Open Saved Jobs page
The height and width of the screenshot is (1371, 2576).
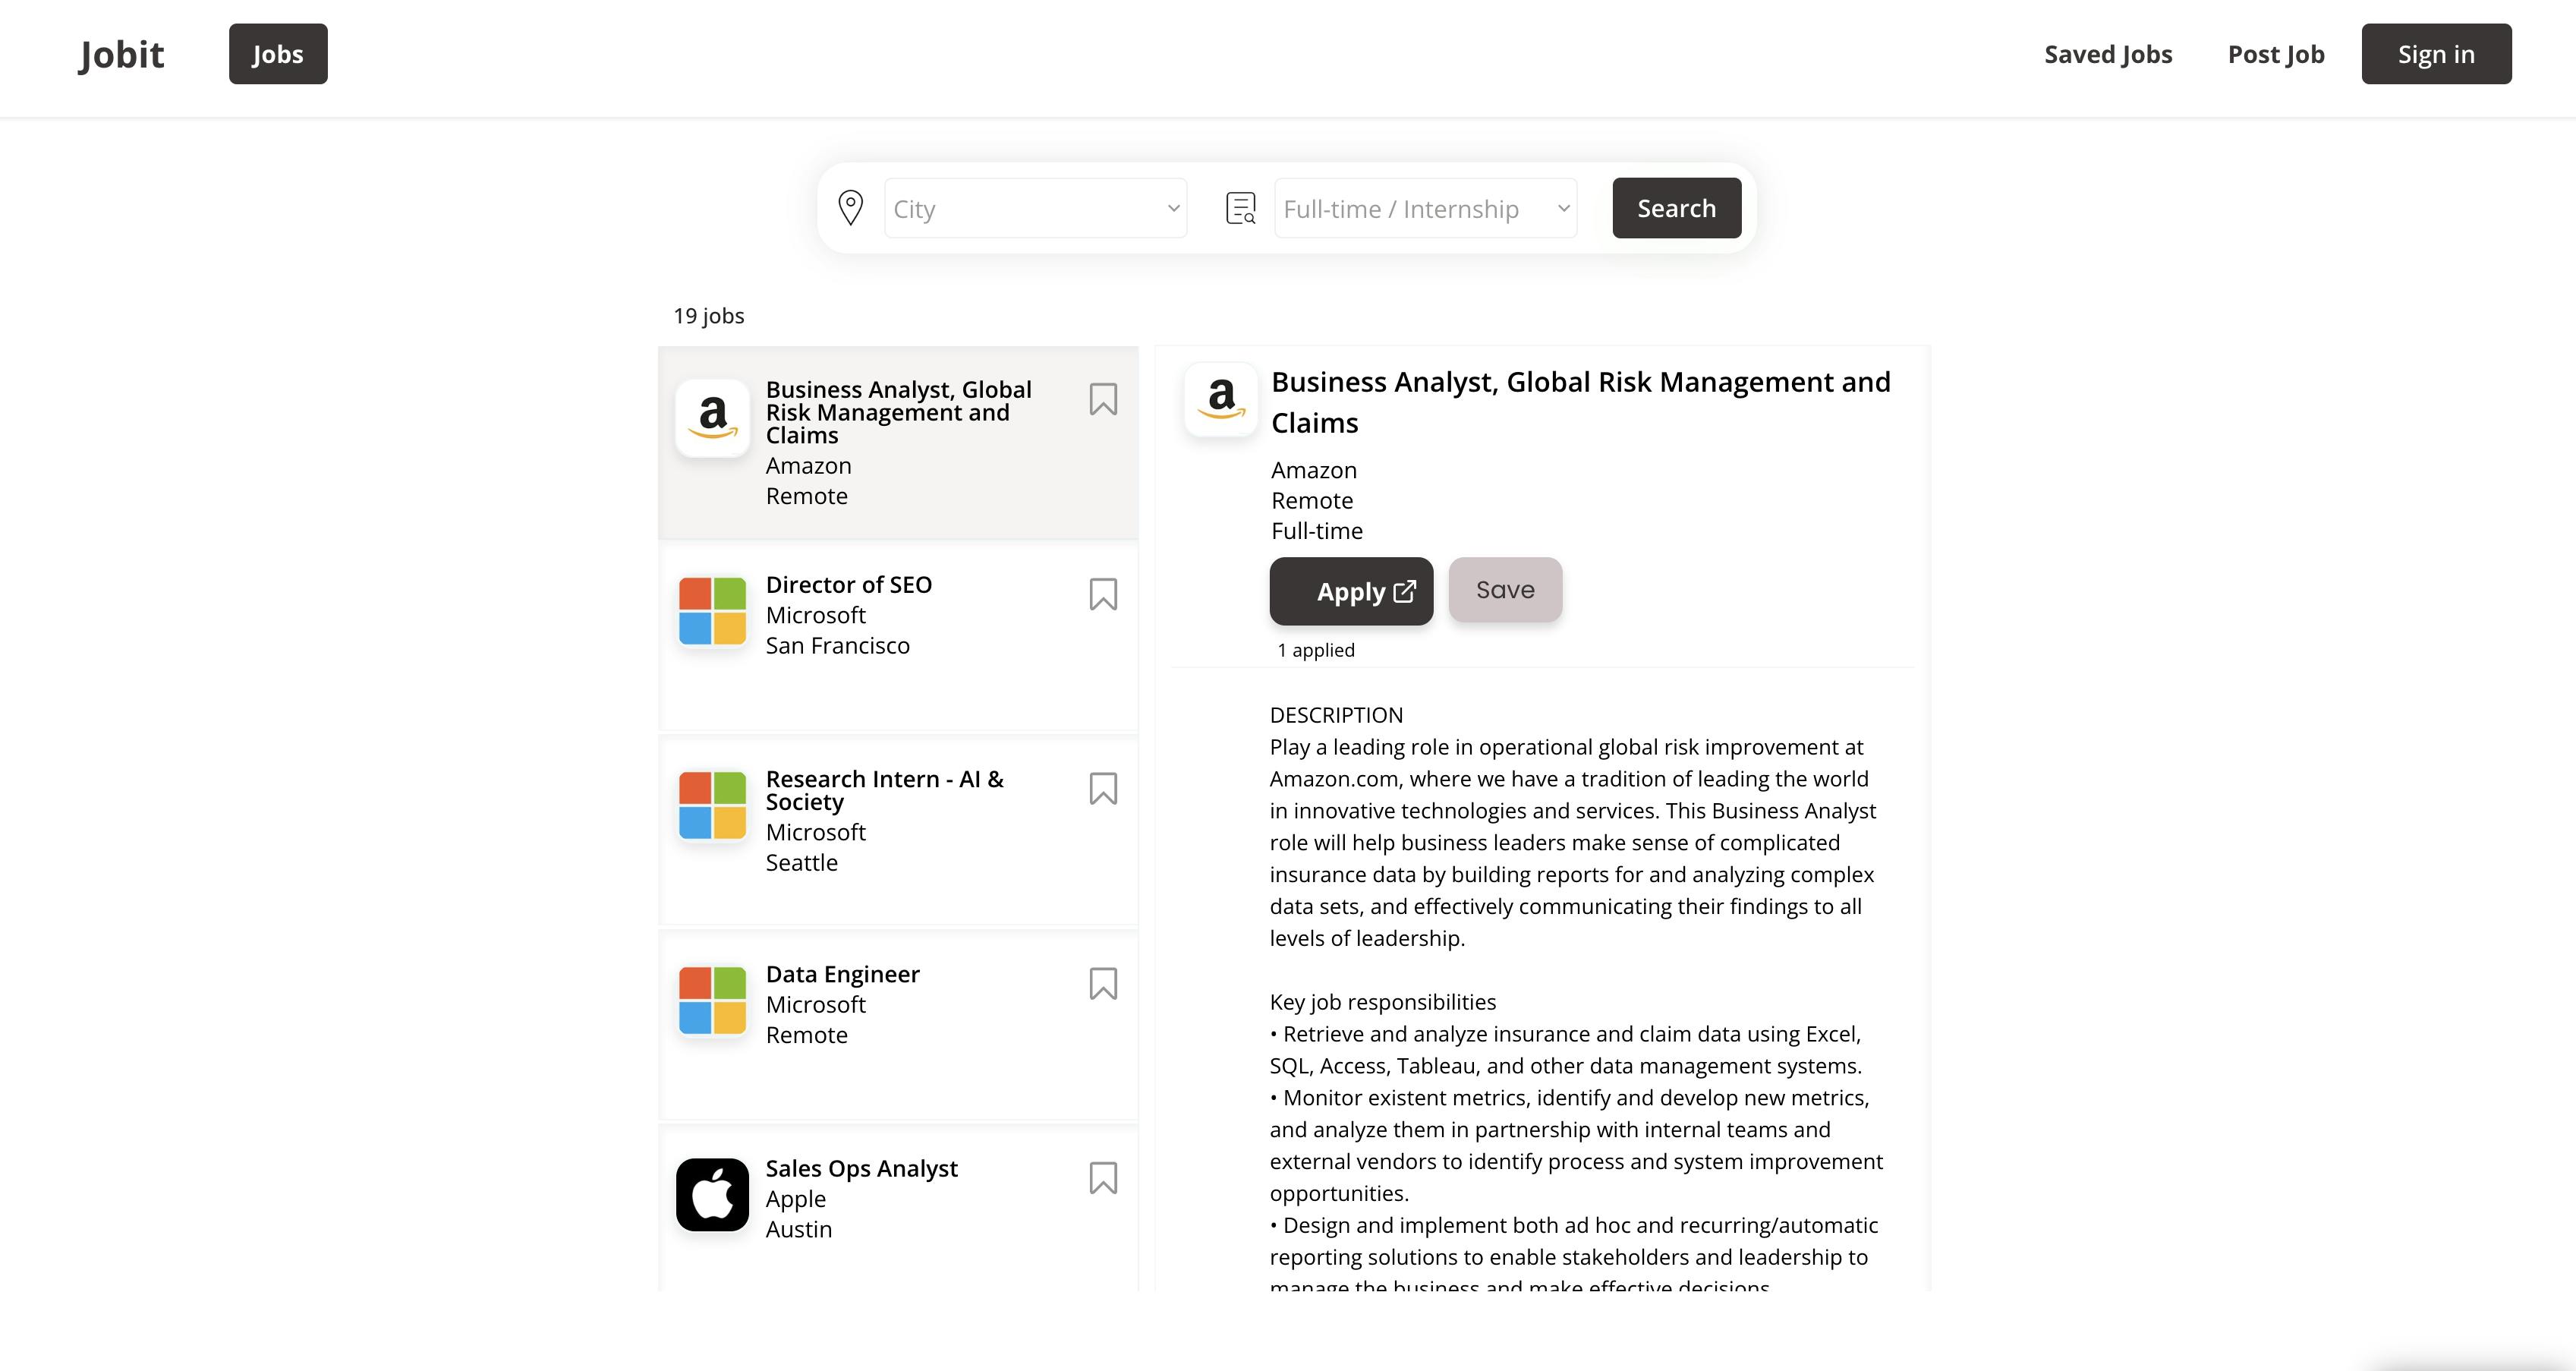click(2108, 54)
